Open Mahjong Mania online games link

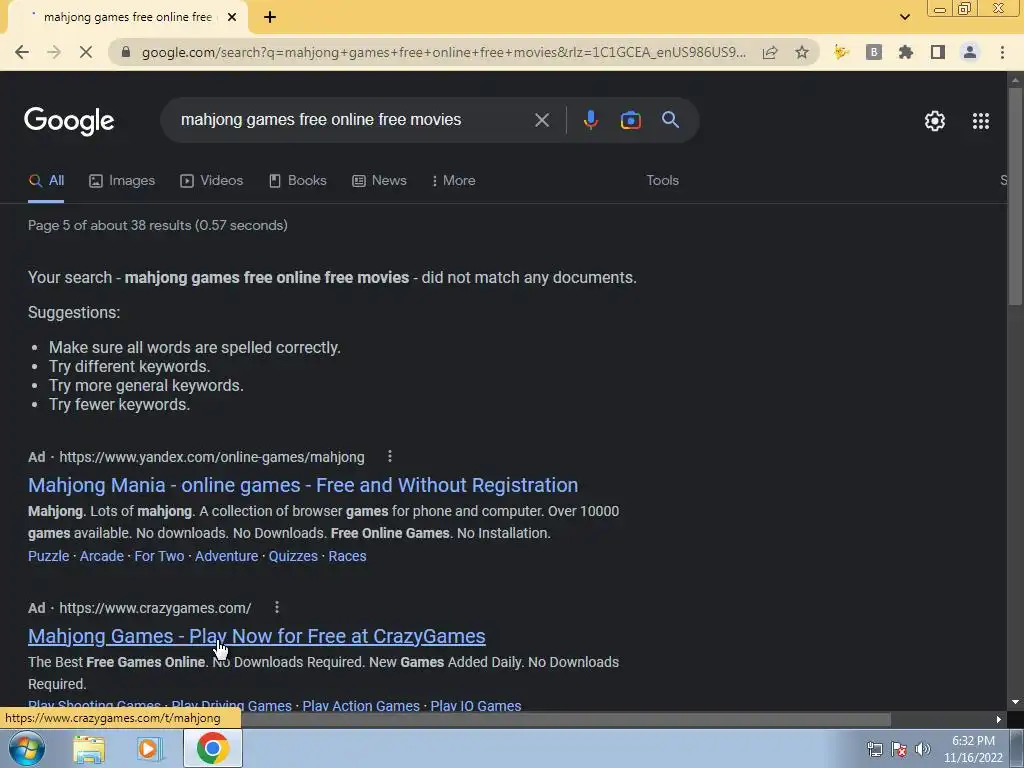(303, 485)
